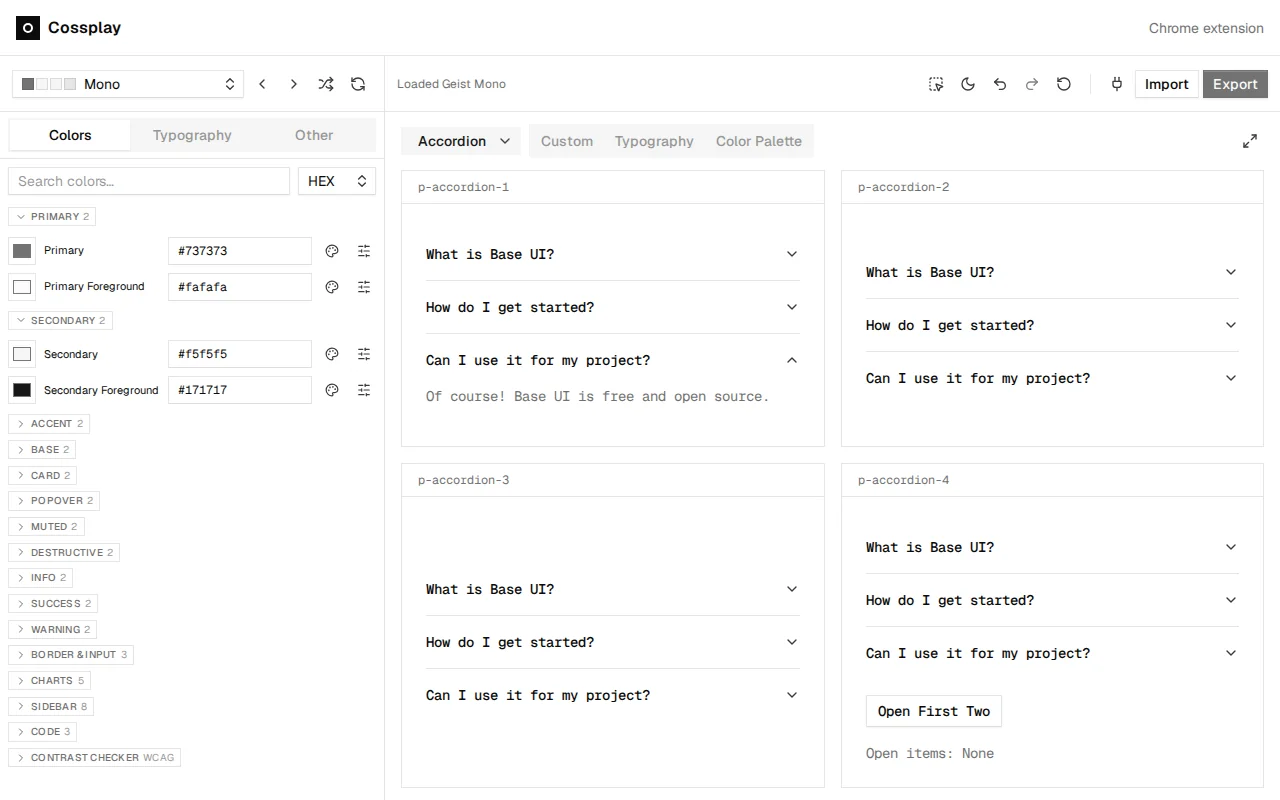
Task: Activate the element inspector selection icon
Action: pyautogui.click(x=936, y=84)
